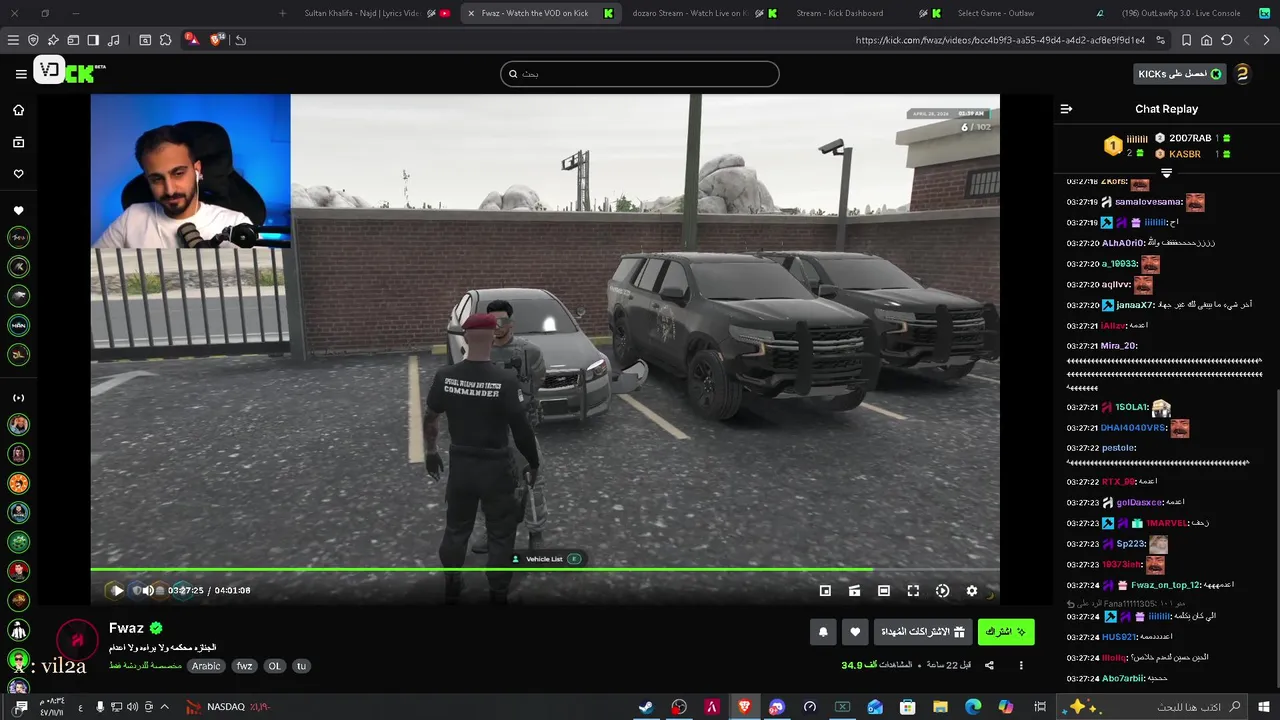Click username Fwaz_on_top_12 in chat

(x=1165, y=585)
